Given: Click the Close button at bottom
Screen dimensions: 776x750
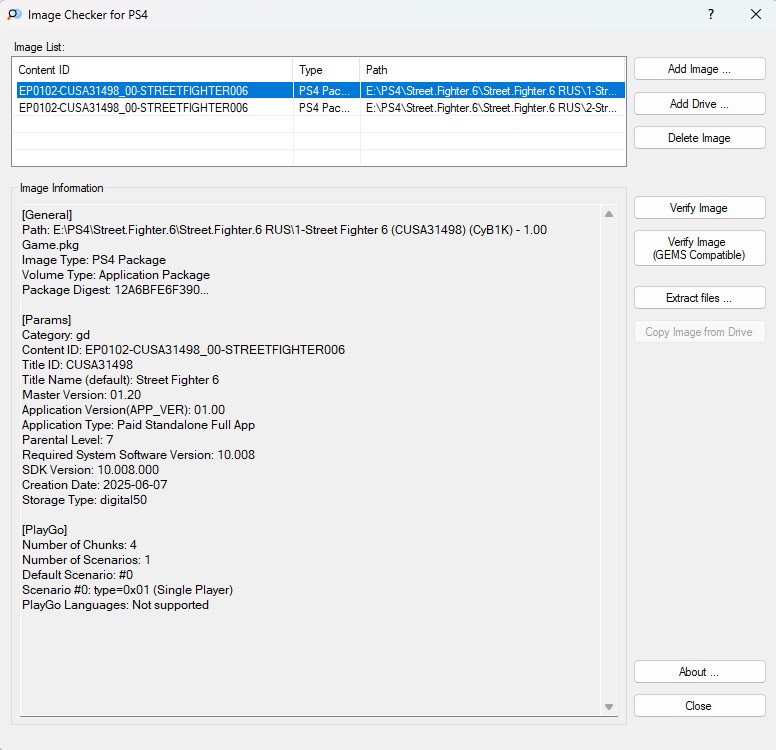Looking at the screenshot, I should point(699,706).
